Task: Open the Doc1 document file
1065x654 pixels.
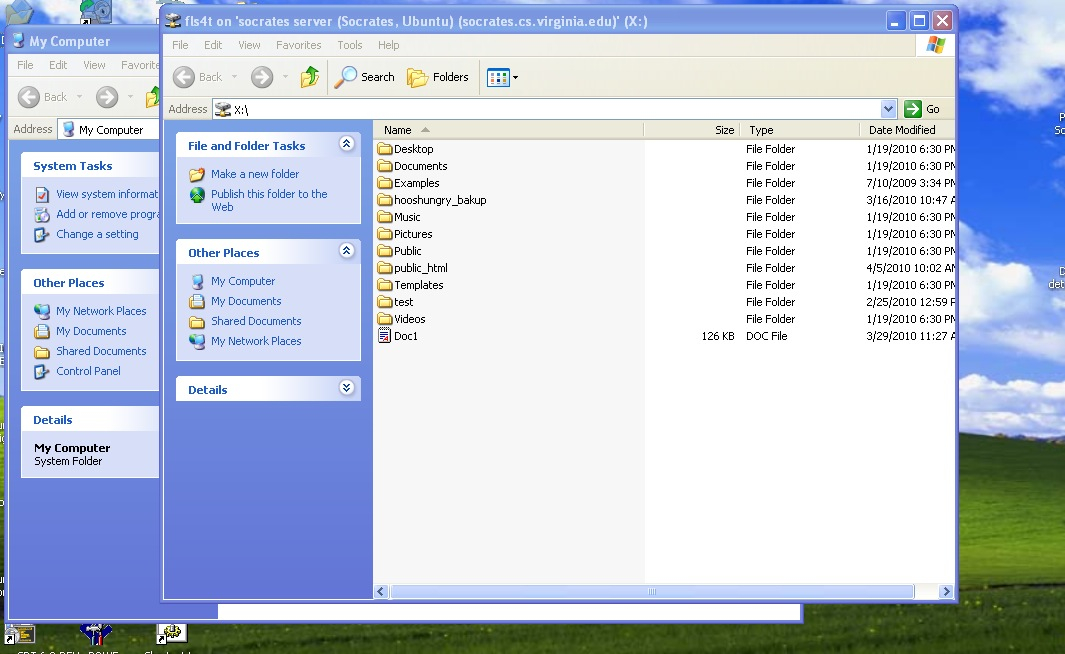Action: click(405, 336)
